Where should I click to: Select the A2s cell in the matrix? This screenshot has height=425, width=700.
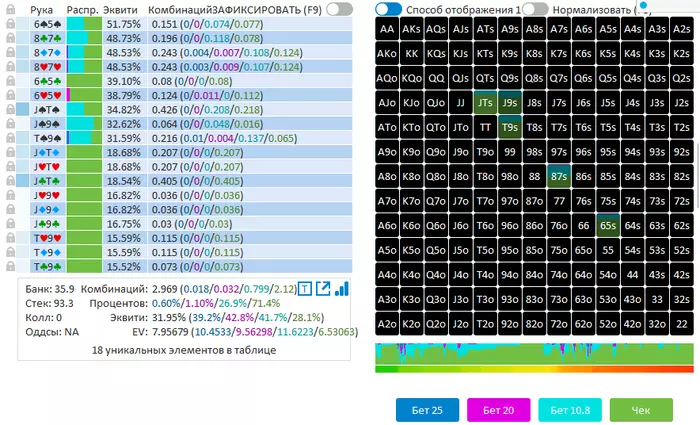click(681, 29)
